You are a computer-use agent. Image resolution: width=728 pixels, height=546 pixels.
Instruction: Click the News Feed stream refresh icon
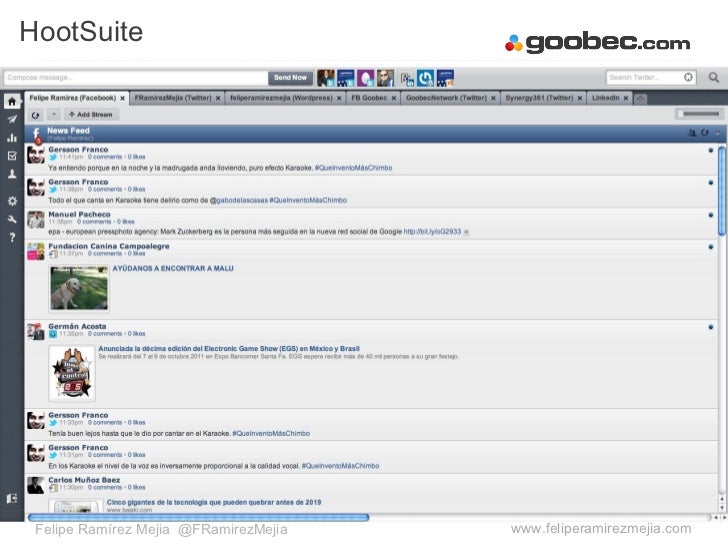(705, 133)
